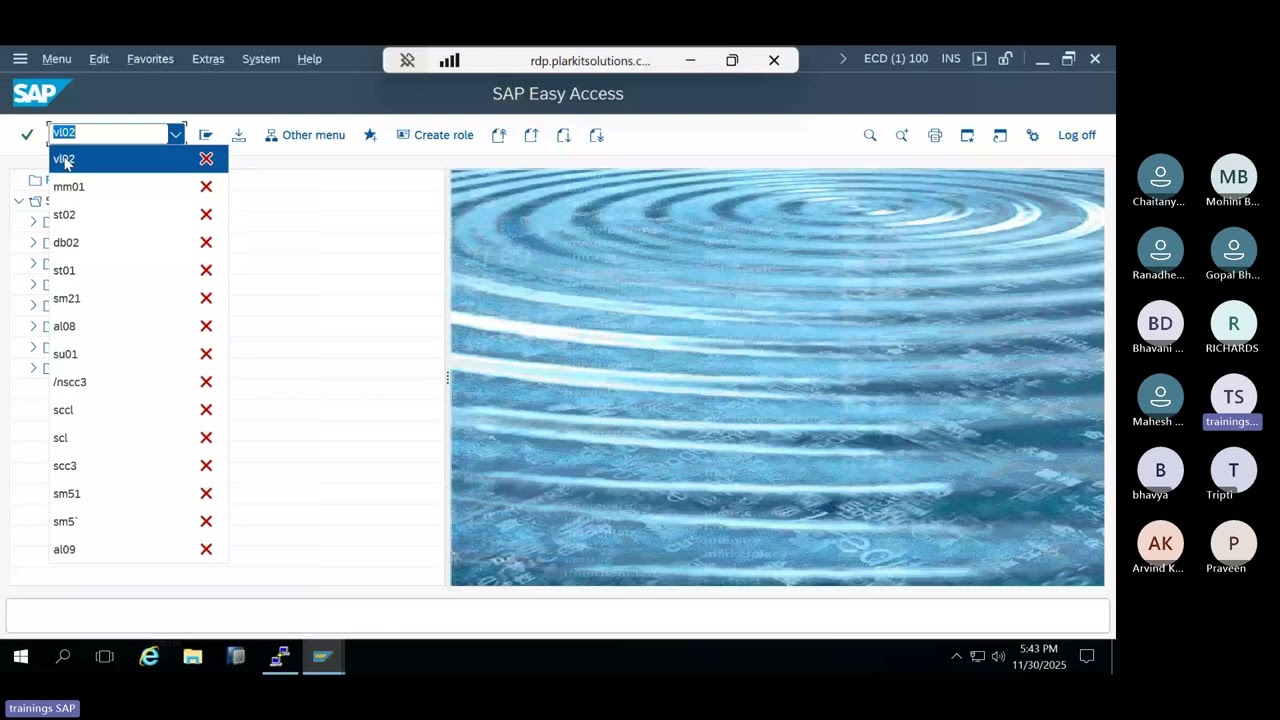The width and height of the screenshot is (1280, 720).
Task: Open the Customize Layout gear icon
Action: click(x=1033, y=135)
